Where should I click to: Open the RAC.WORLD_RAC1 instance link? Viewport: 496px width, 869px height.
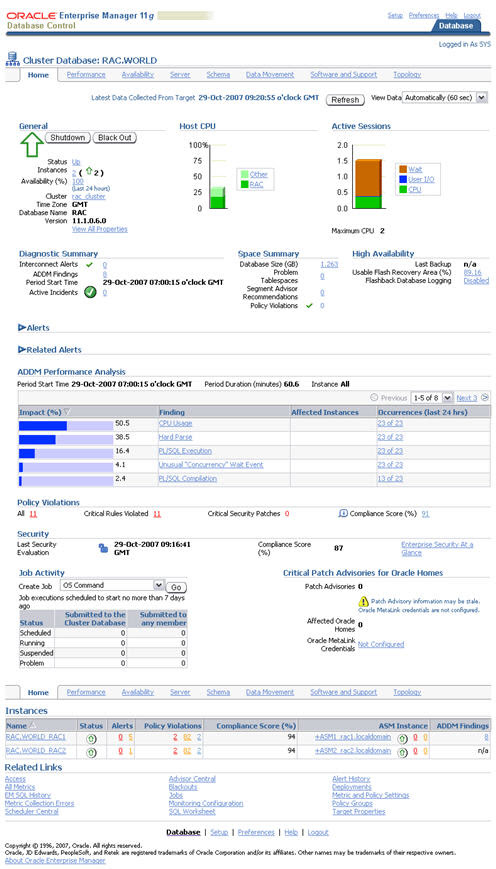35,737
